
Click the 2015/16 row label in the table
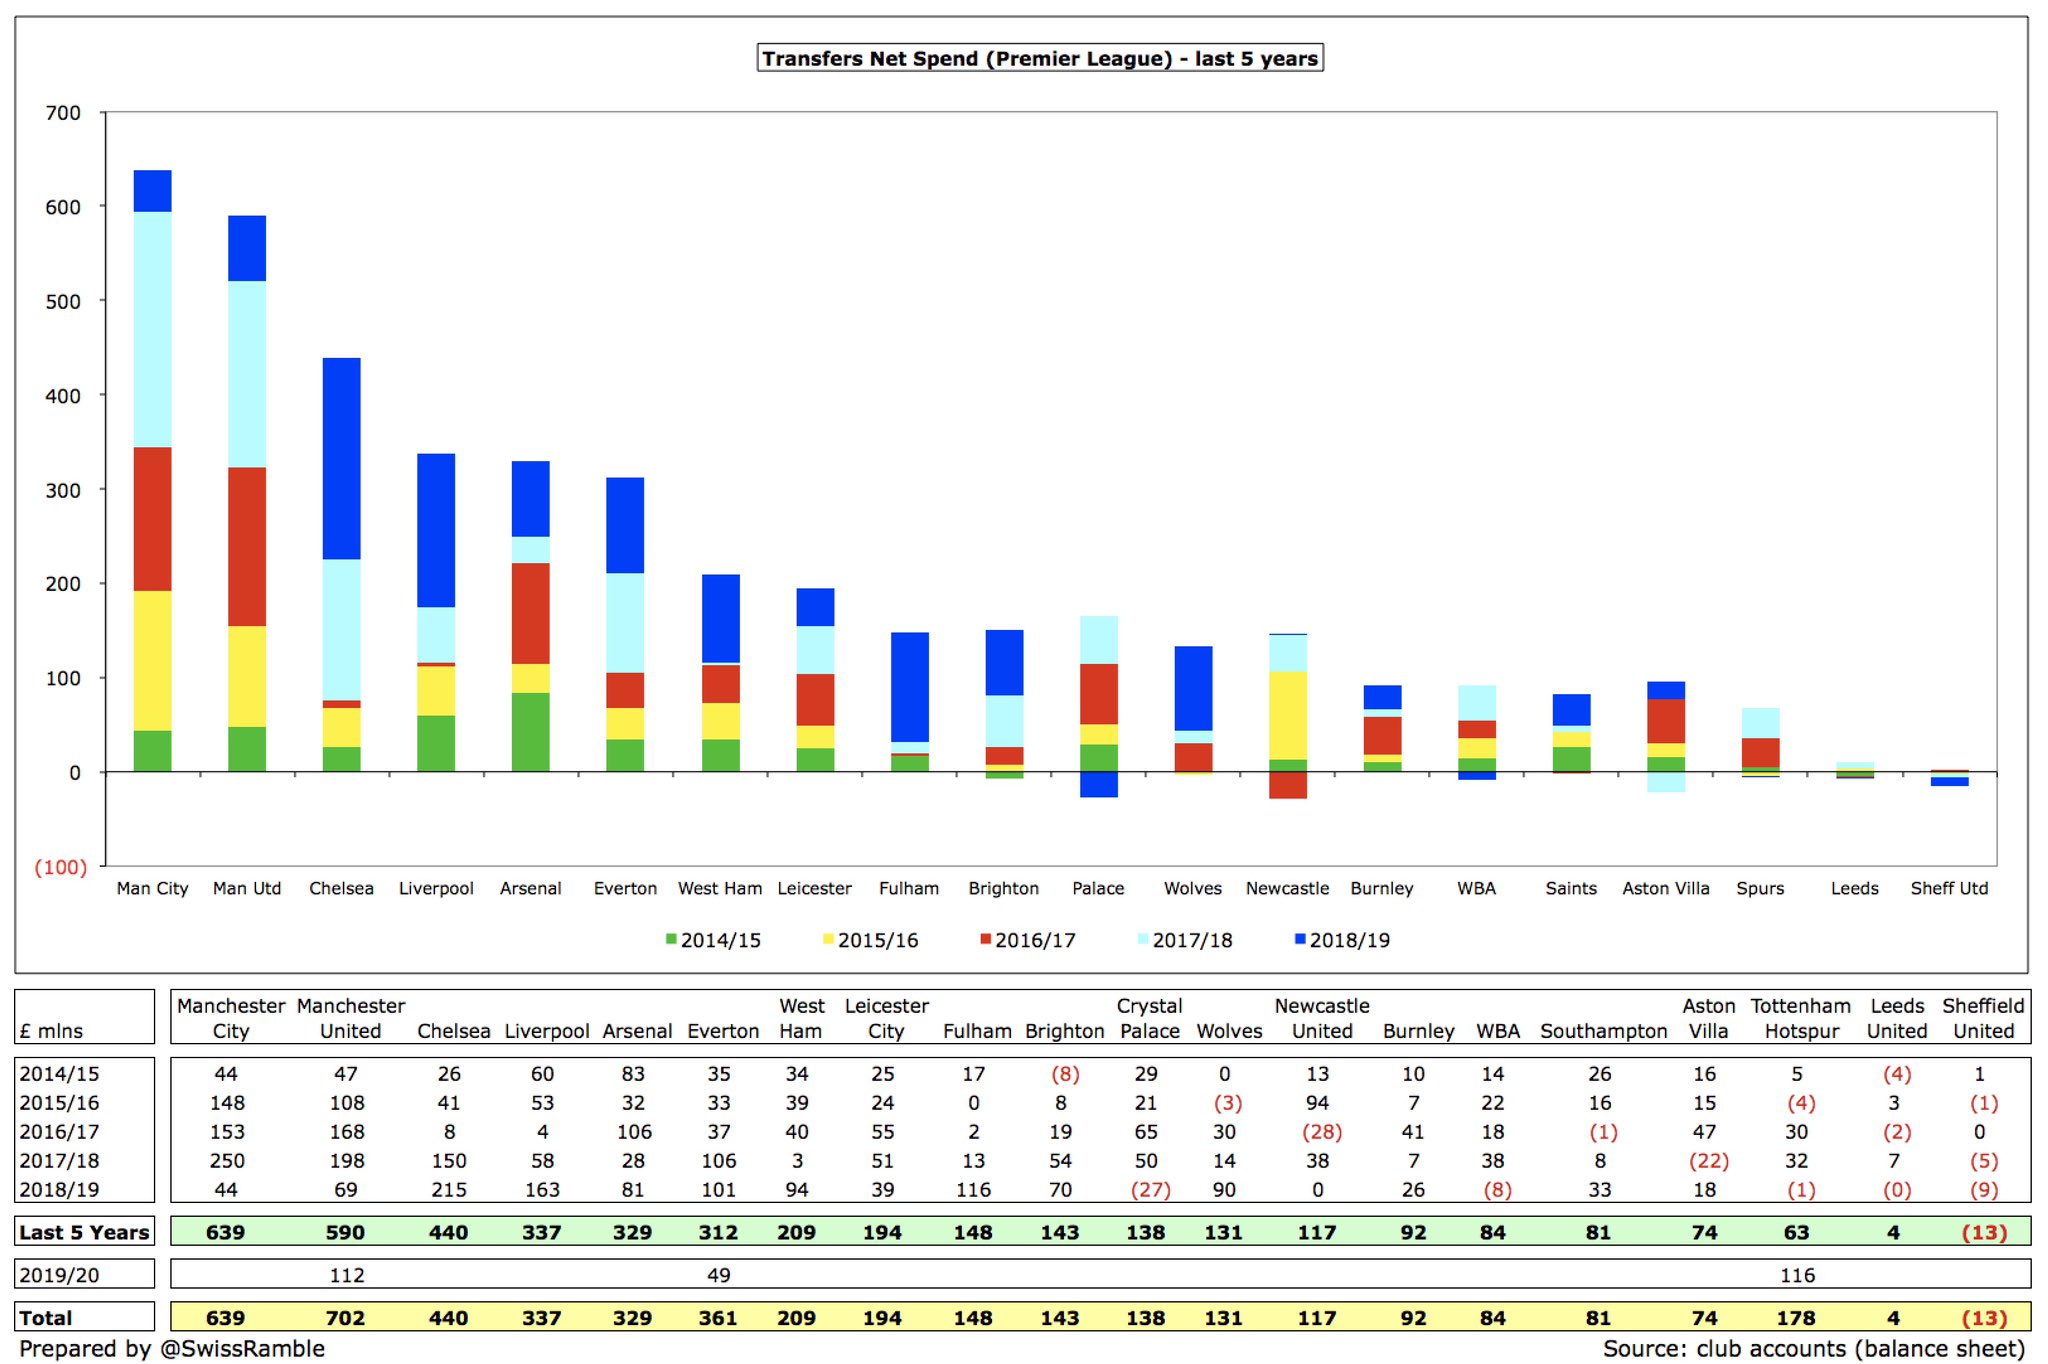coord(59,1103)
